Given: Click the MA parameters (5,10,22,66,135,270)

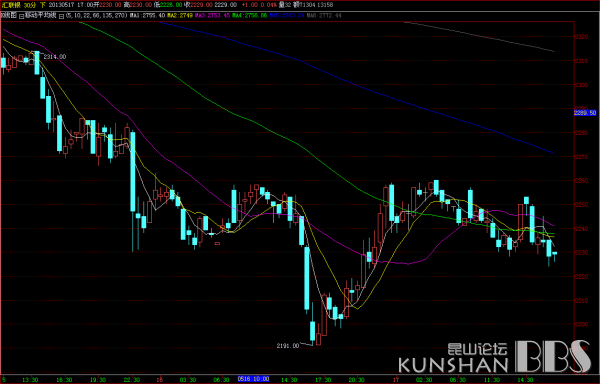Looking at the screenshot, I should [96, 15].
